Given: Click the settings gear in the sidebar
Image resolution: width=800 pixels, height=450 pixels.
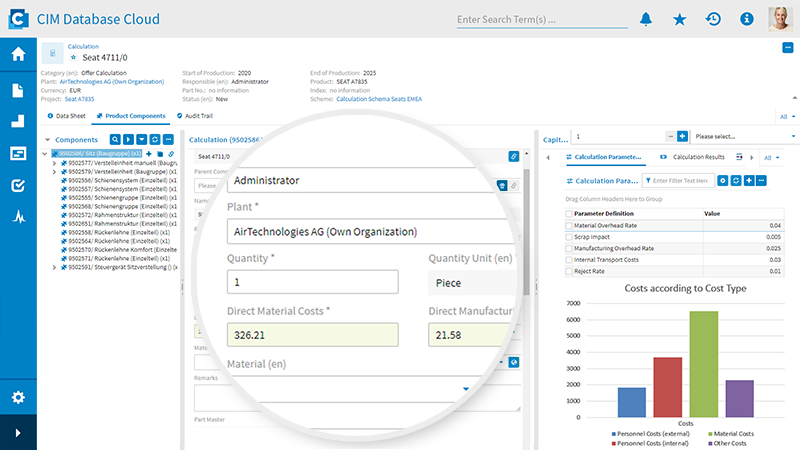Looking at the screenshot, I should click(x=18, y=397).
